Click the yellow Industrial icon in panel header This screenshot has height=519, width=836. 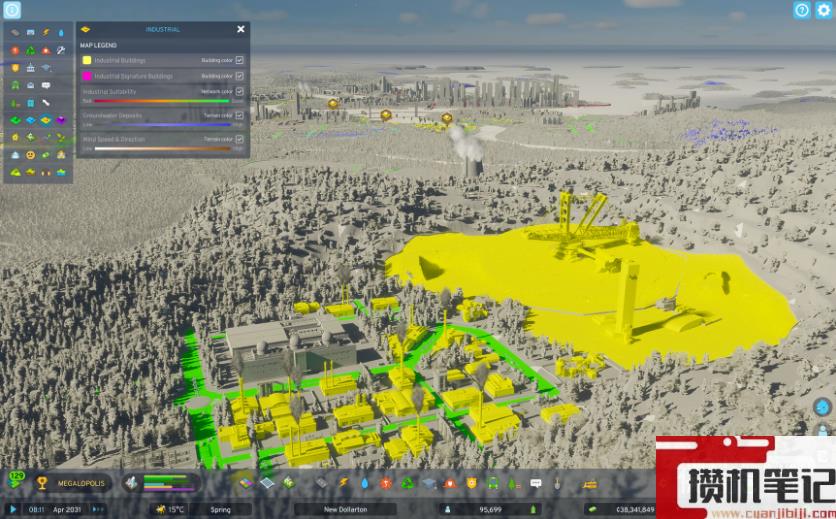click(x=85, y=29)
